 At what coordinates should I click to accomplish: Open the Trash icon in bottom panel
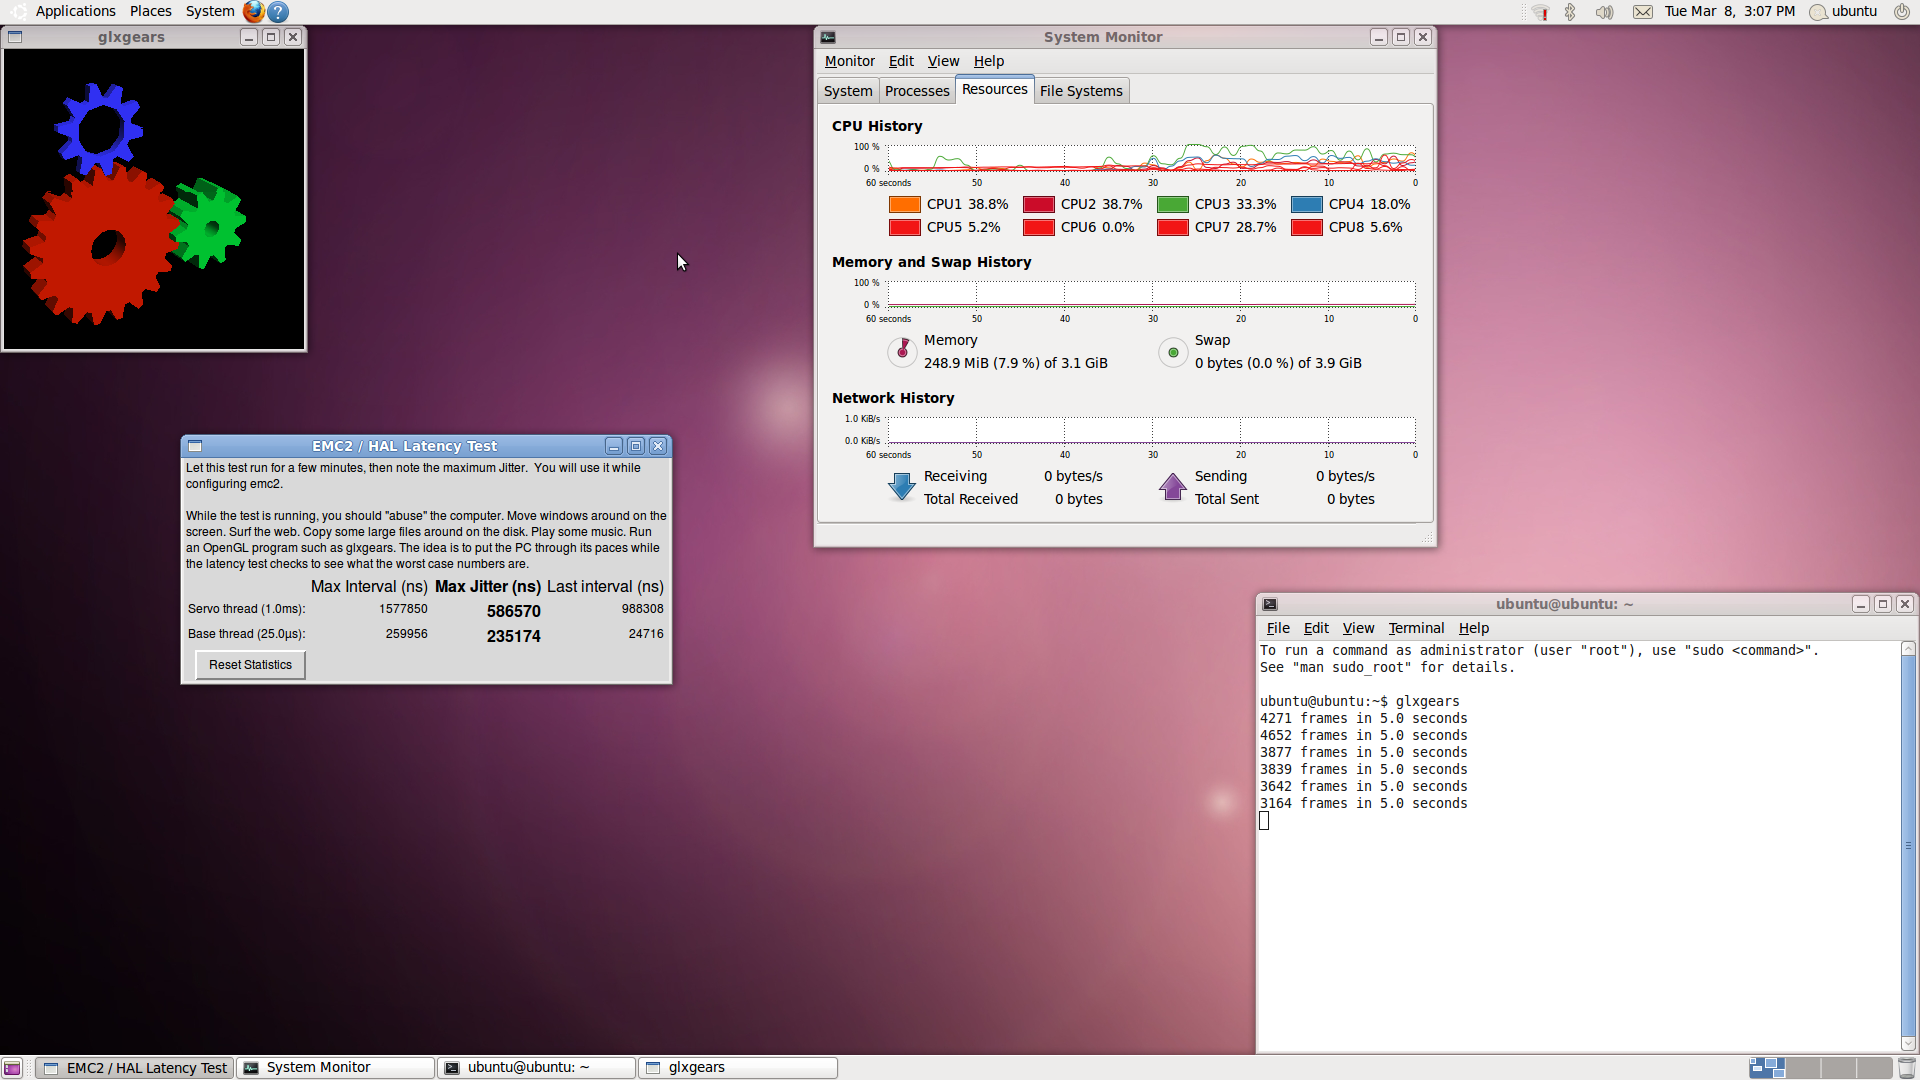(1907, 1068)
